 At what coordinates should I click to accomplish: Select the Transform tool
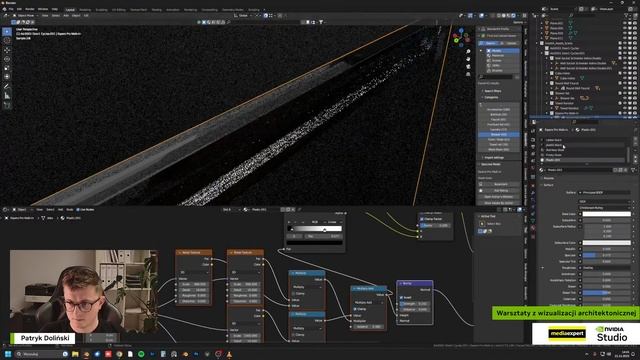(x=7, y=77)
